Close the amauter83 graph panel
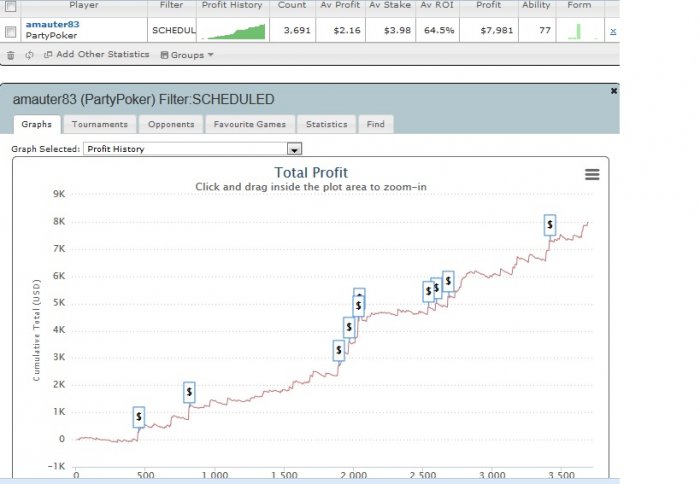Viewport: 700px width, 484px height. (x=614, y=91)
